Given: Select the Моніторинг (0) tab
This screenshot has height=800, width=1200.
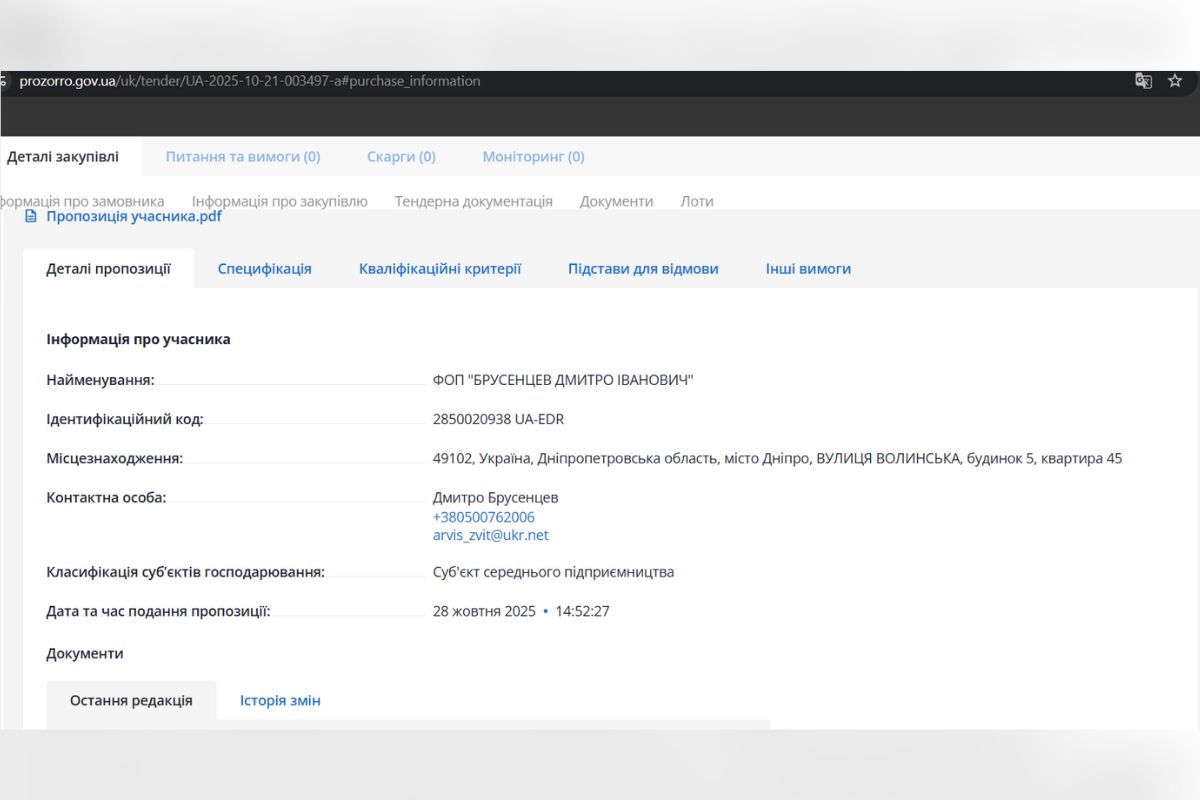Looking at the screenshot, I should coord(533,156).
